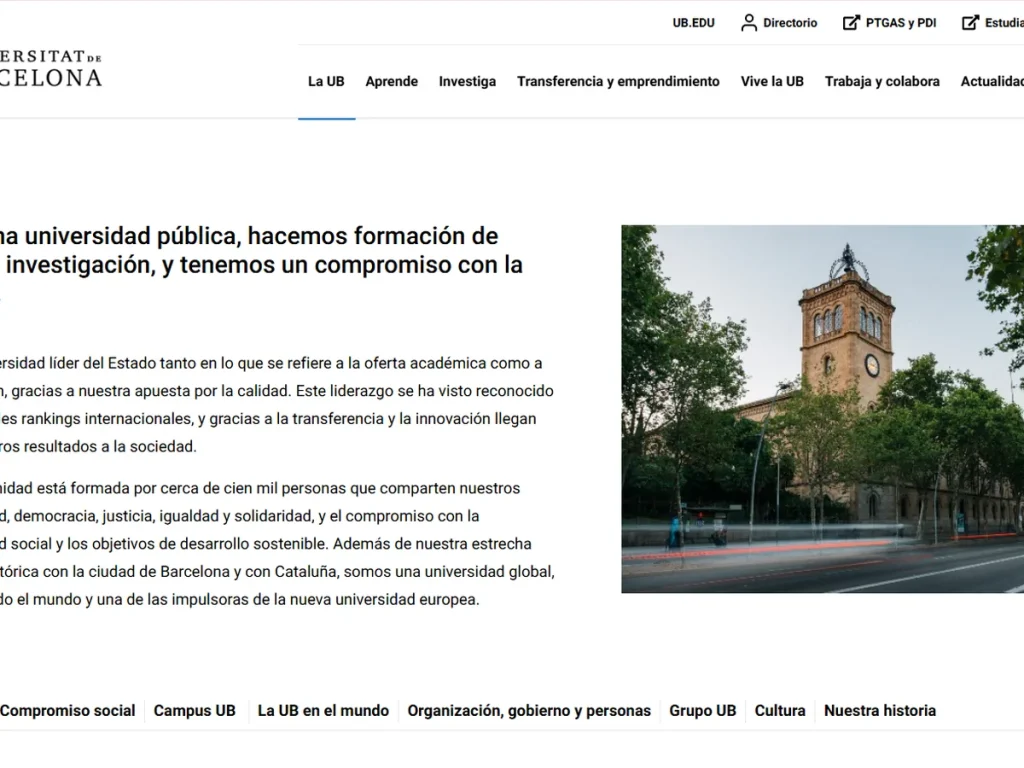Open the Actualidad menu item

pyautogui.click(x=992, y=82)
